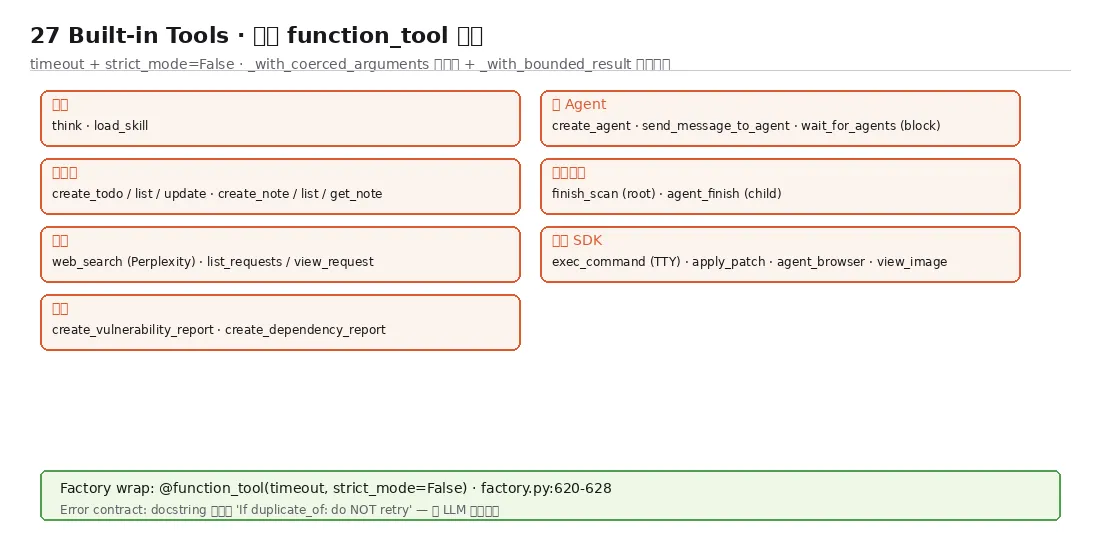Screen dimensions: 1100x540
Task: Select "@function_tool(timeout, strict_mode=False)" in the footer
Action: pyautogui.click(x=313, y=488)
